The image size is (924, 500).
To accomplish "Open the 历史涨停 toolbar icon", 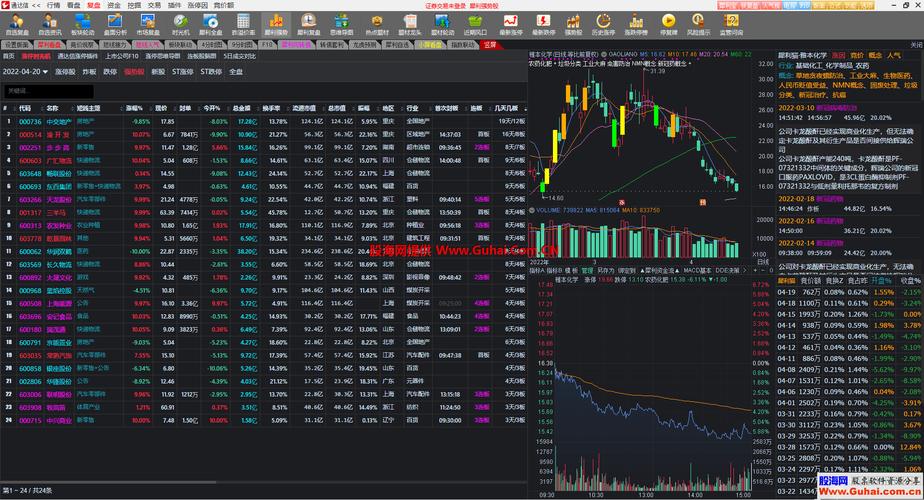I will pyautogui.click(x=603, y=25).
